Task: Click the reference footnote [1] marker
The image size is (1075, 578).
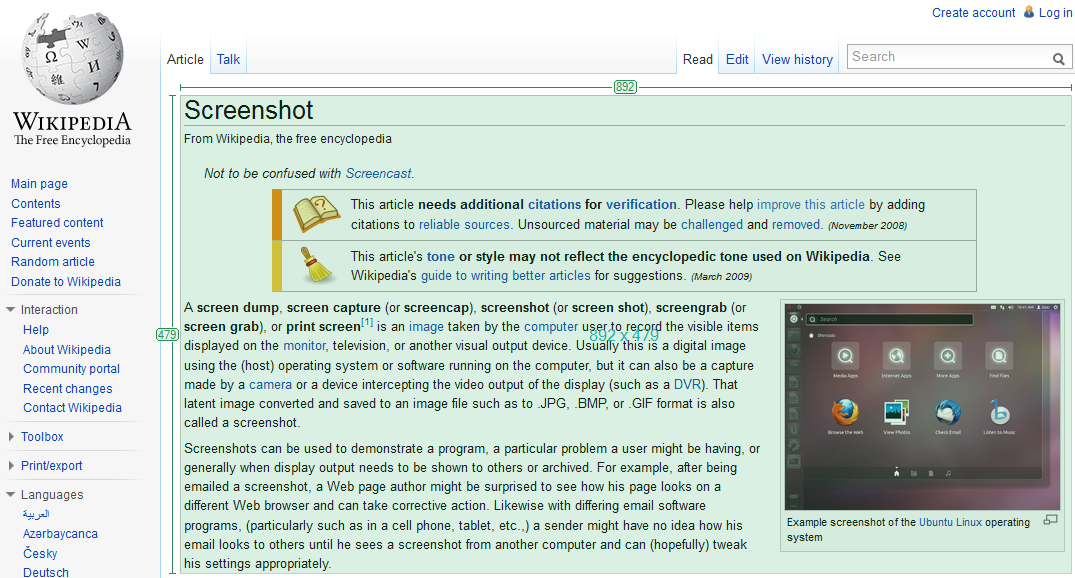Action: (367, 322)
